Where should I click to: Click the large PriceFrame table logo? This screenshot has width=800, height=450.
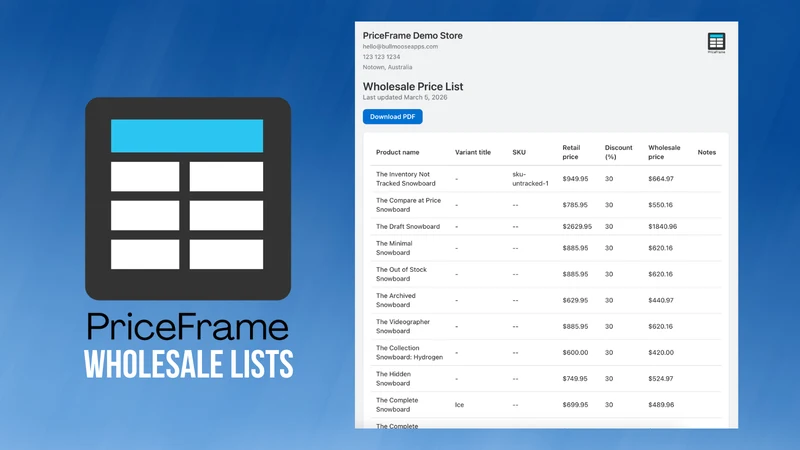[x=188, y=198]
